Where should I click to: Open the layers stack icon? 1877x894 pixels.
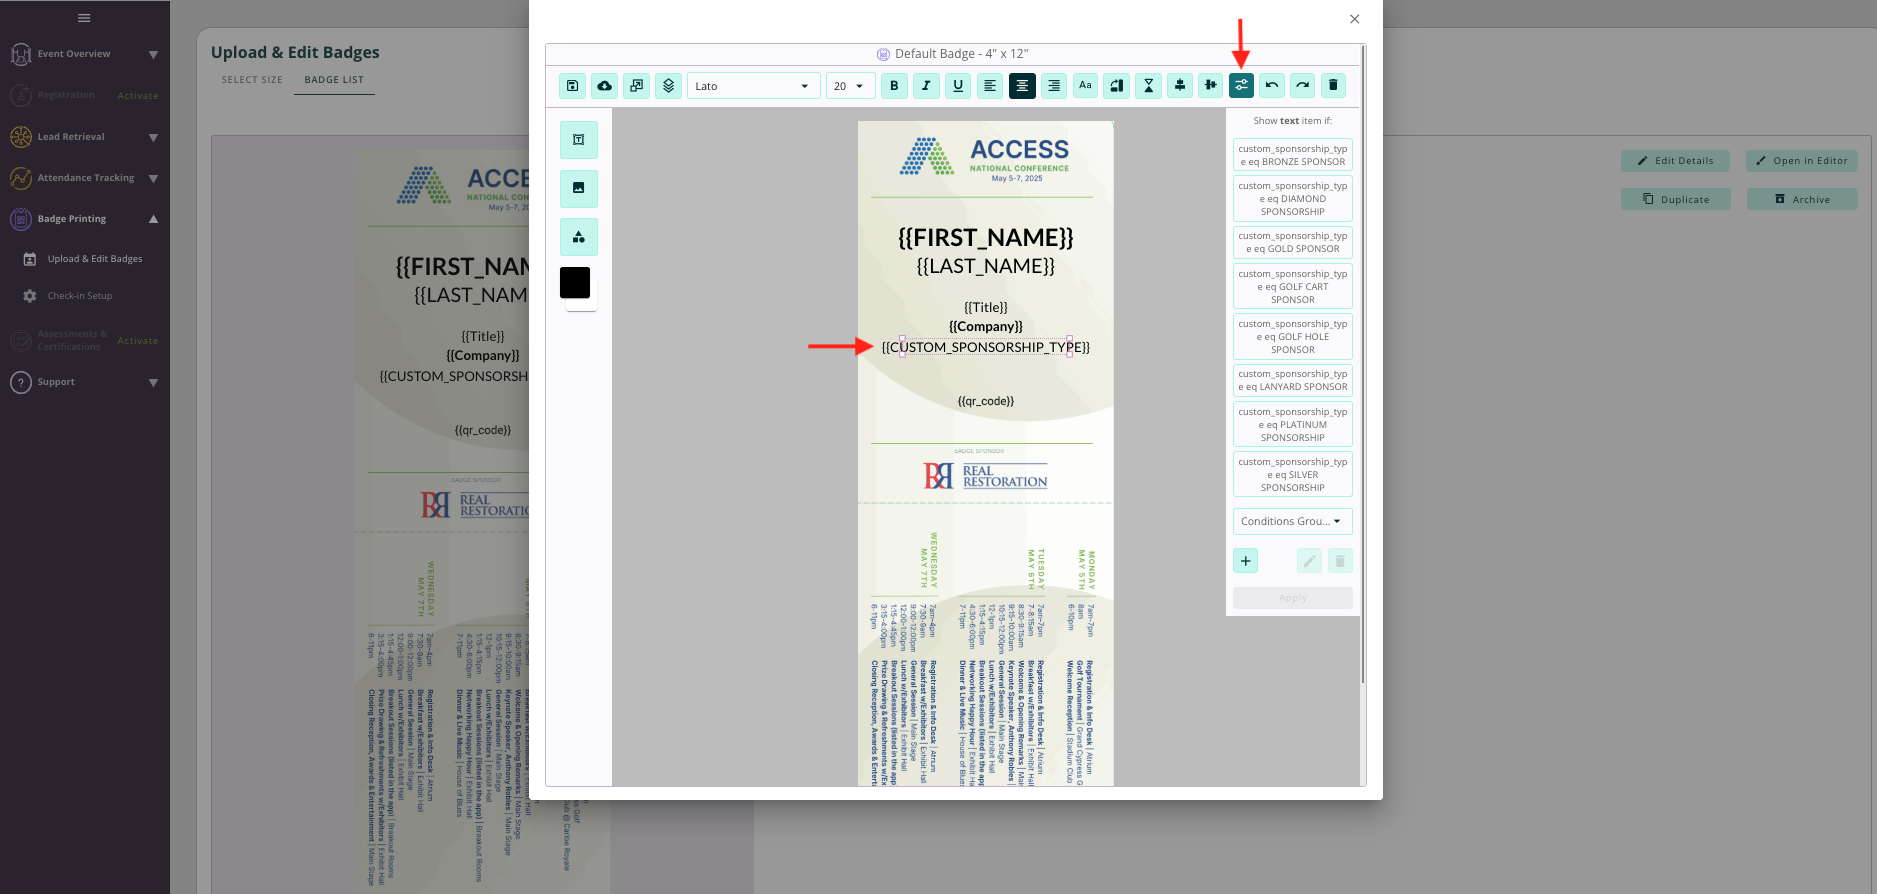[x=668, y=86]
